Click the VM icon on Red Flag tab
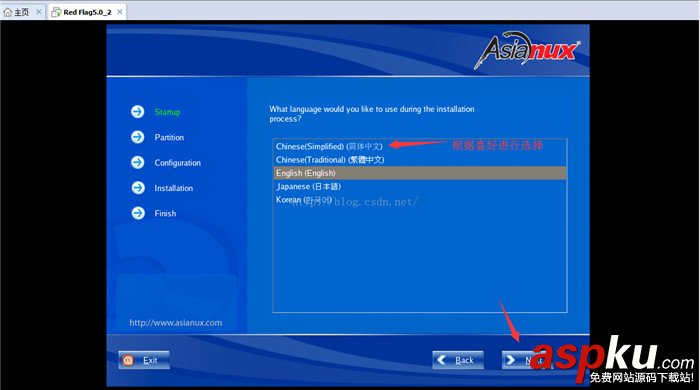The image size is (700, 390). click(x=56, y=12)
